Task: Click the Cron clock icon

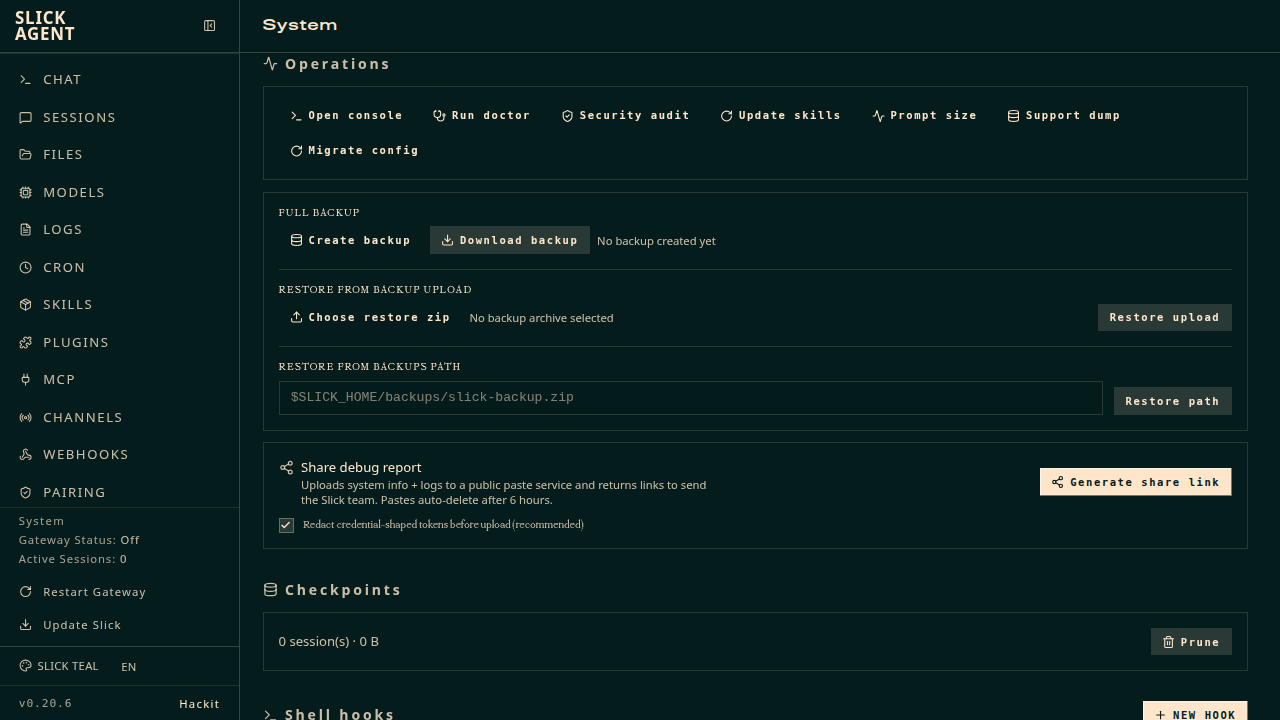Action: click(x=26, y=267)
